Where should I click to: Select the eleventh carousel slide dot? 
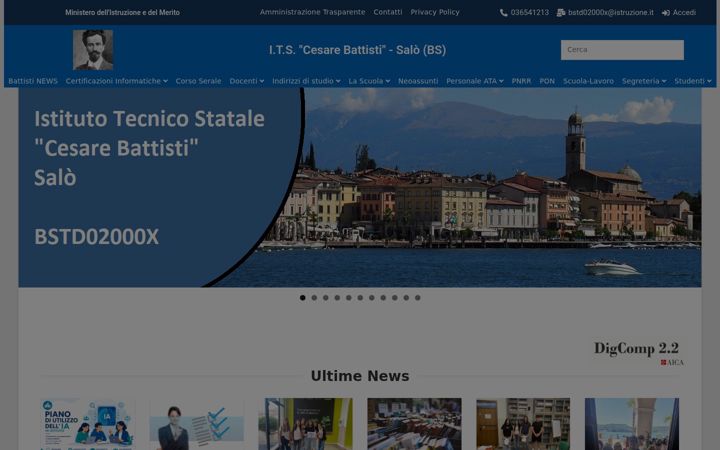(x=417, y=298)
